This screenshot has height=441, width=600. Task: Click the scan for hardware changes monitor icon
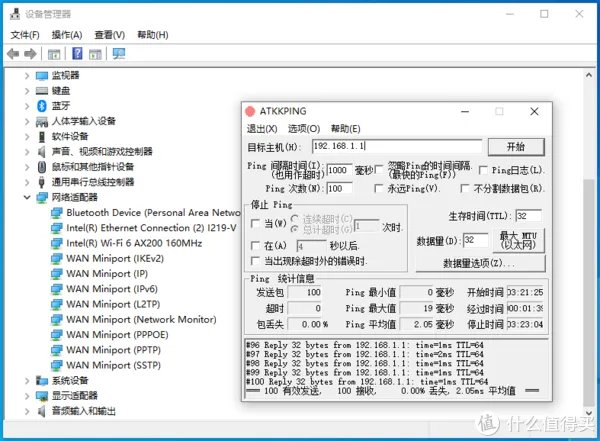[x=119, y=53]
